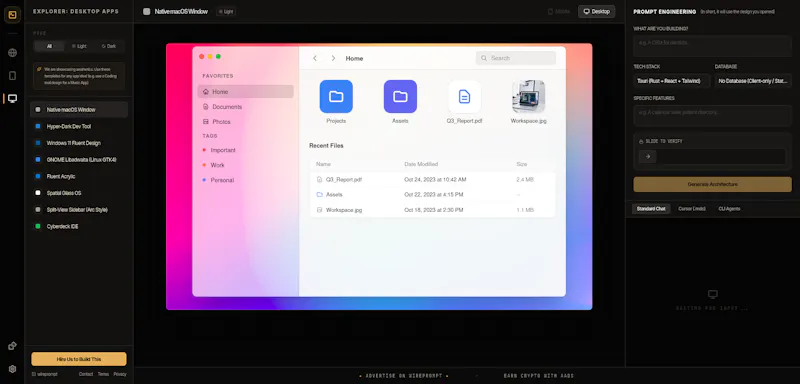This screenshot has width=800, height=384.
Task: Open the Workspace.jpg image thumbnail
Action: tap(529, 96)
